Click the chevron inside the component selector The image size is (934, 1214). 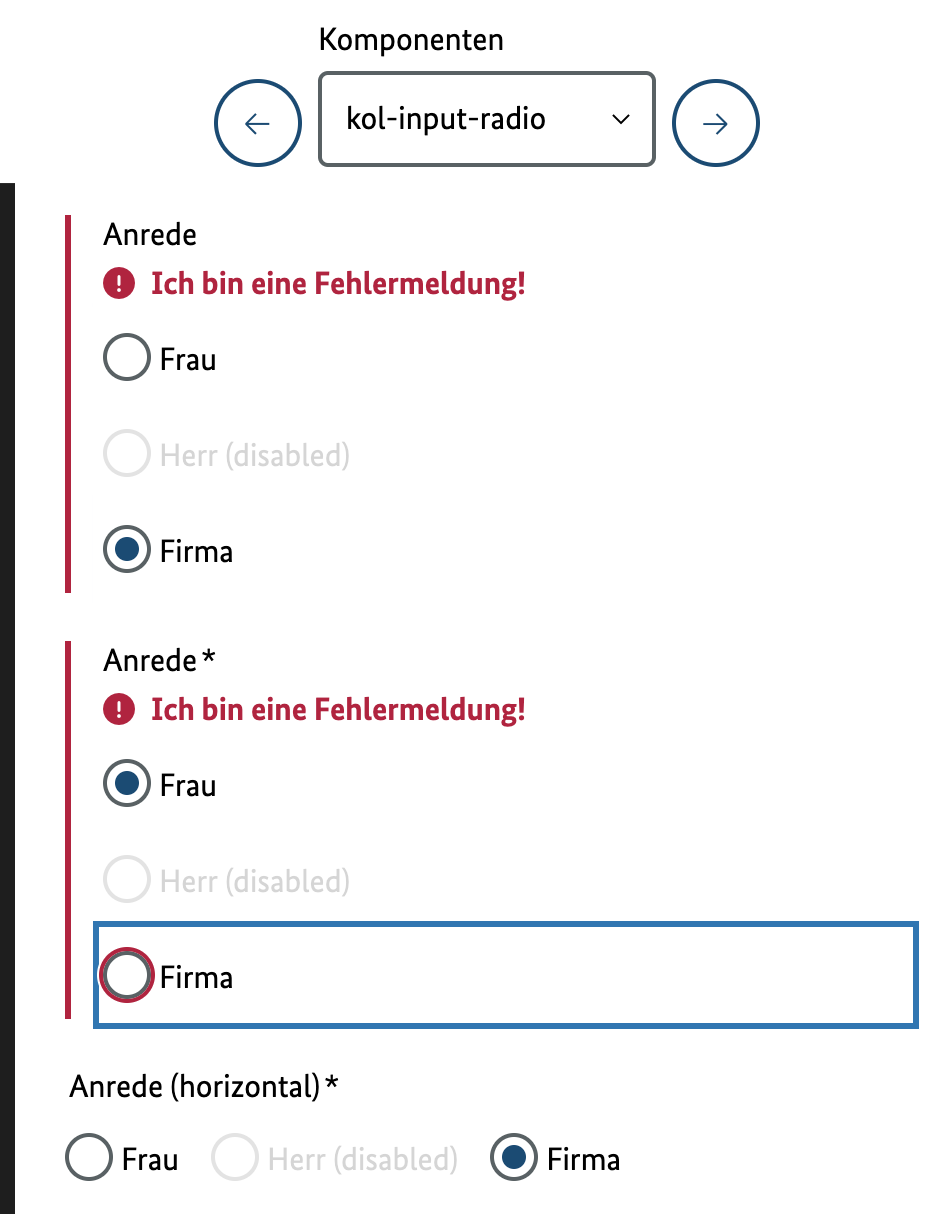click(x=622, y=119)
